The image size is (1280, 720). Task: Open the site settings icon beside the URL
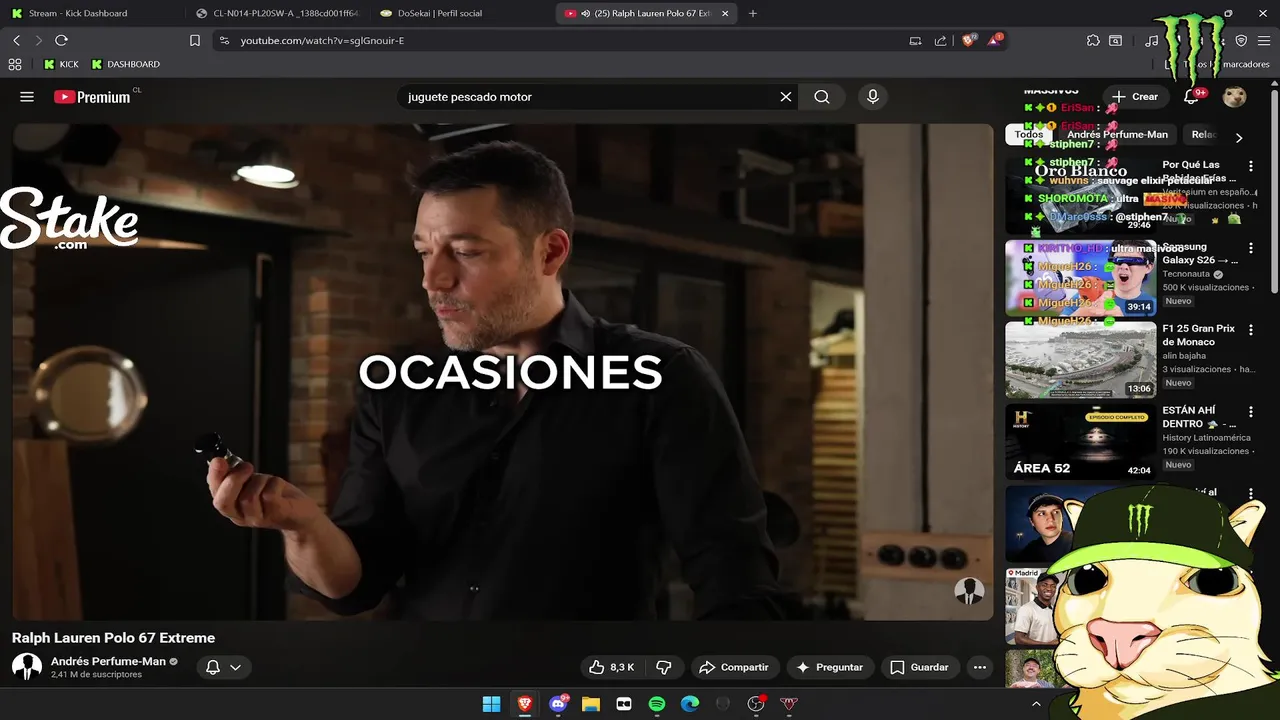[224, 40]
